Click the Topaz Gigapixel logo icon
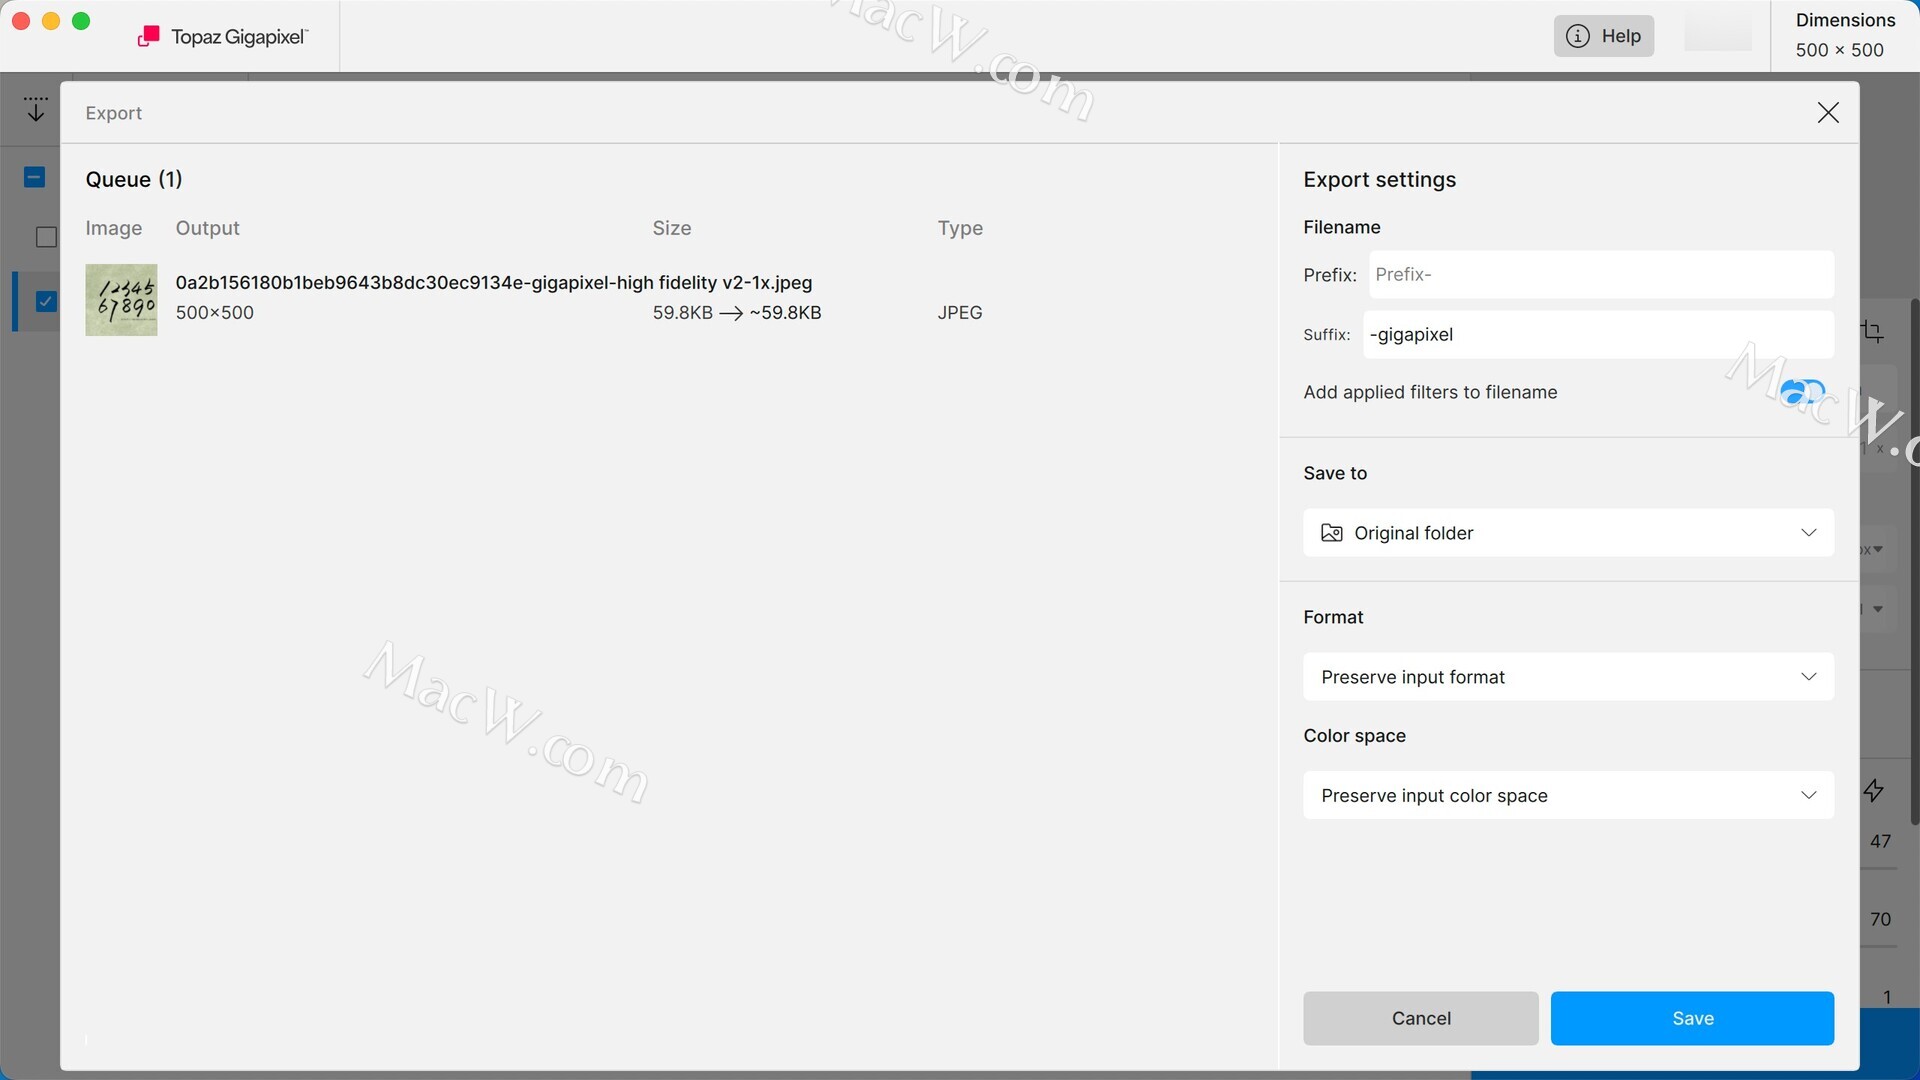 (148, 37)
